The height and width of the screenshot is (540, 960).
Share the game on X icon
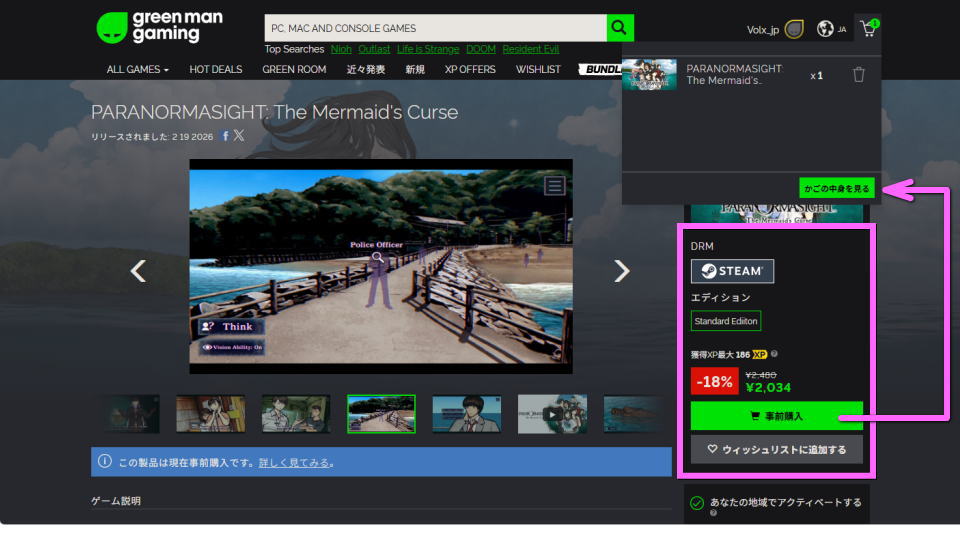[239, 136]
